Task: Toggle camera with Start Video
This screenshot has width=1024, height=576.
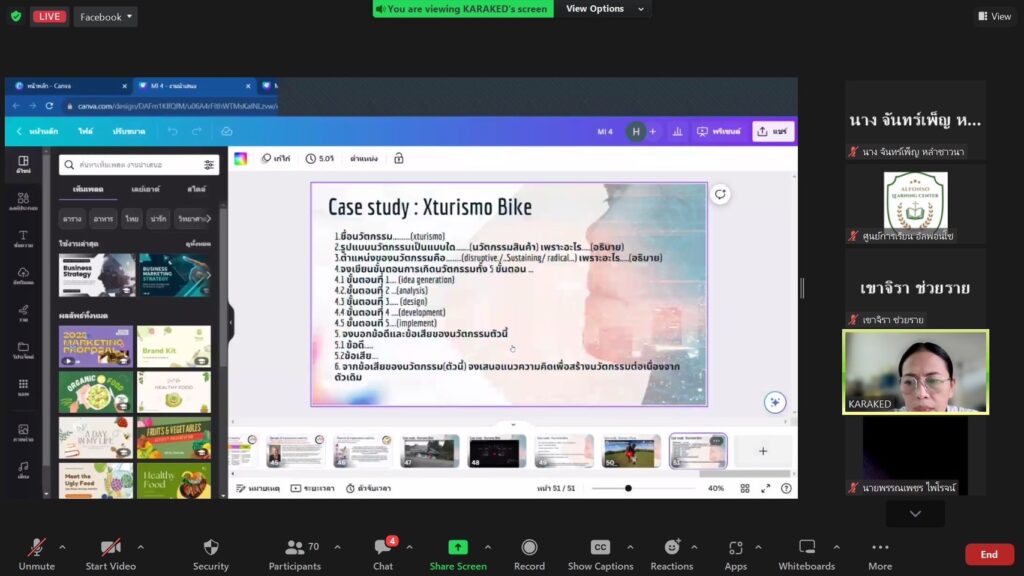Action: [110, 548]
